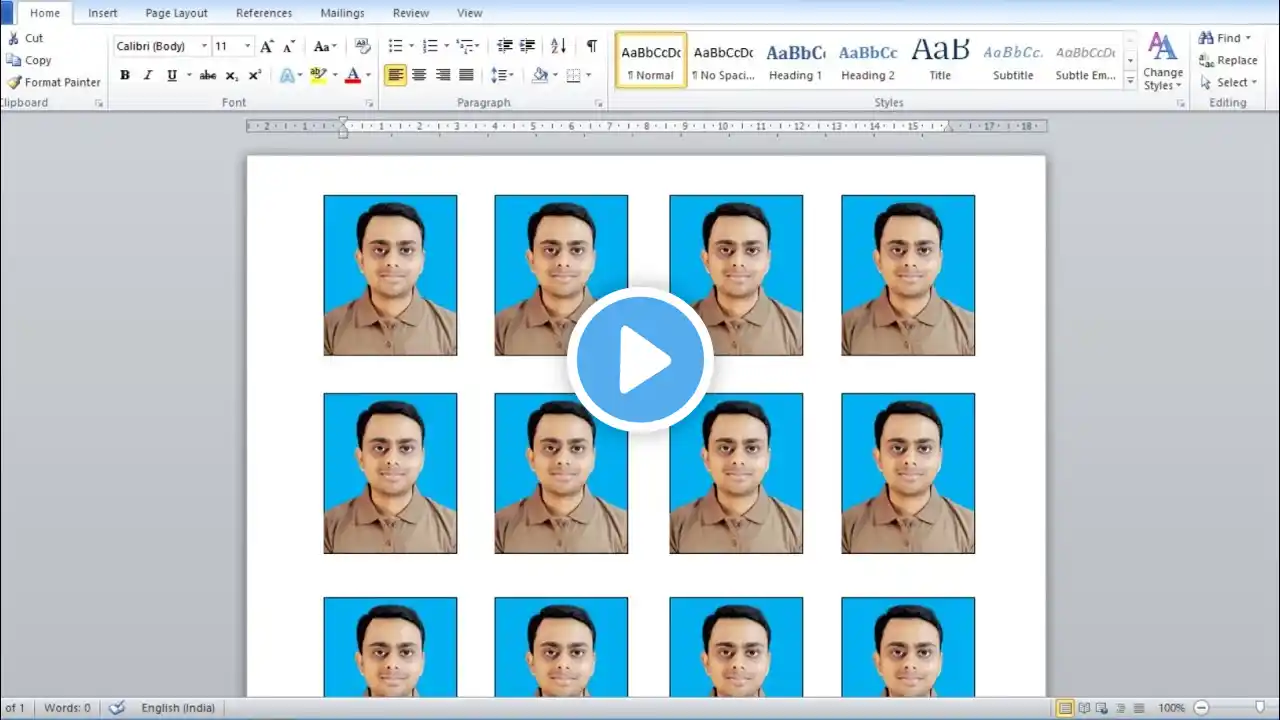Click the Shading paint bucket icon
The image size is (1280, 720).
(x=540, y=75)
